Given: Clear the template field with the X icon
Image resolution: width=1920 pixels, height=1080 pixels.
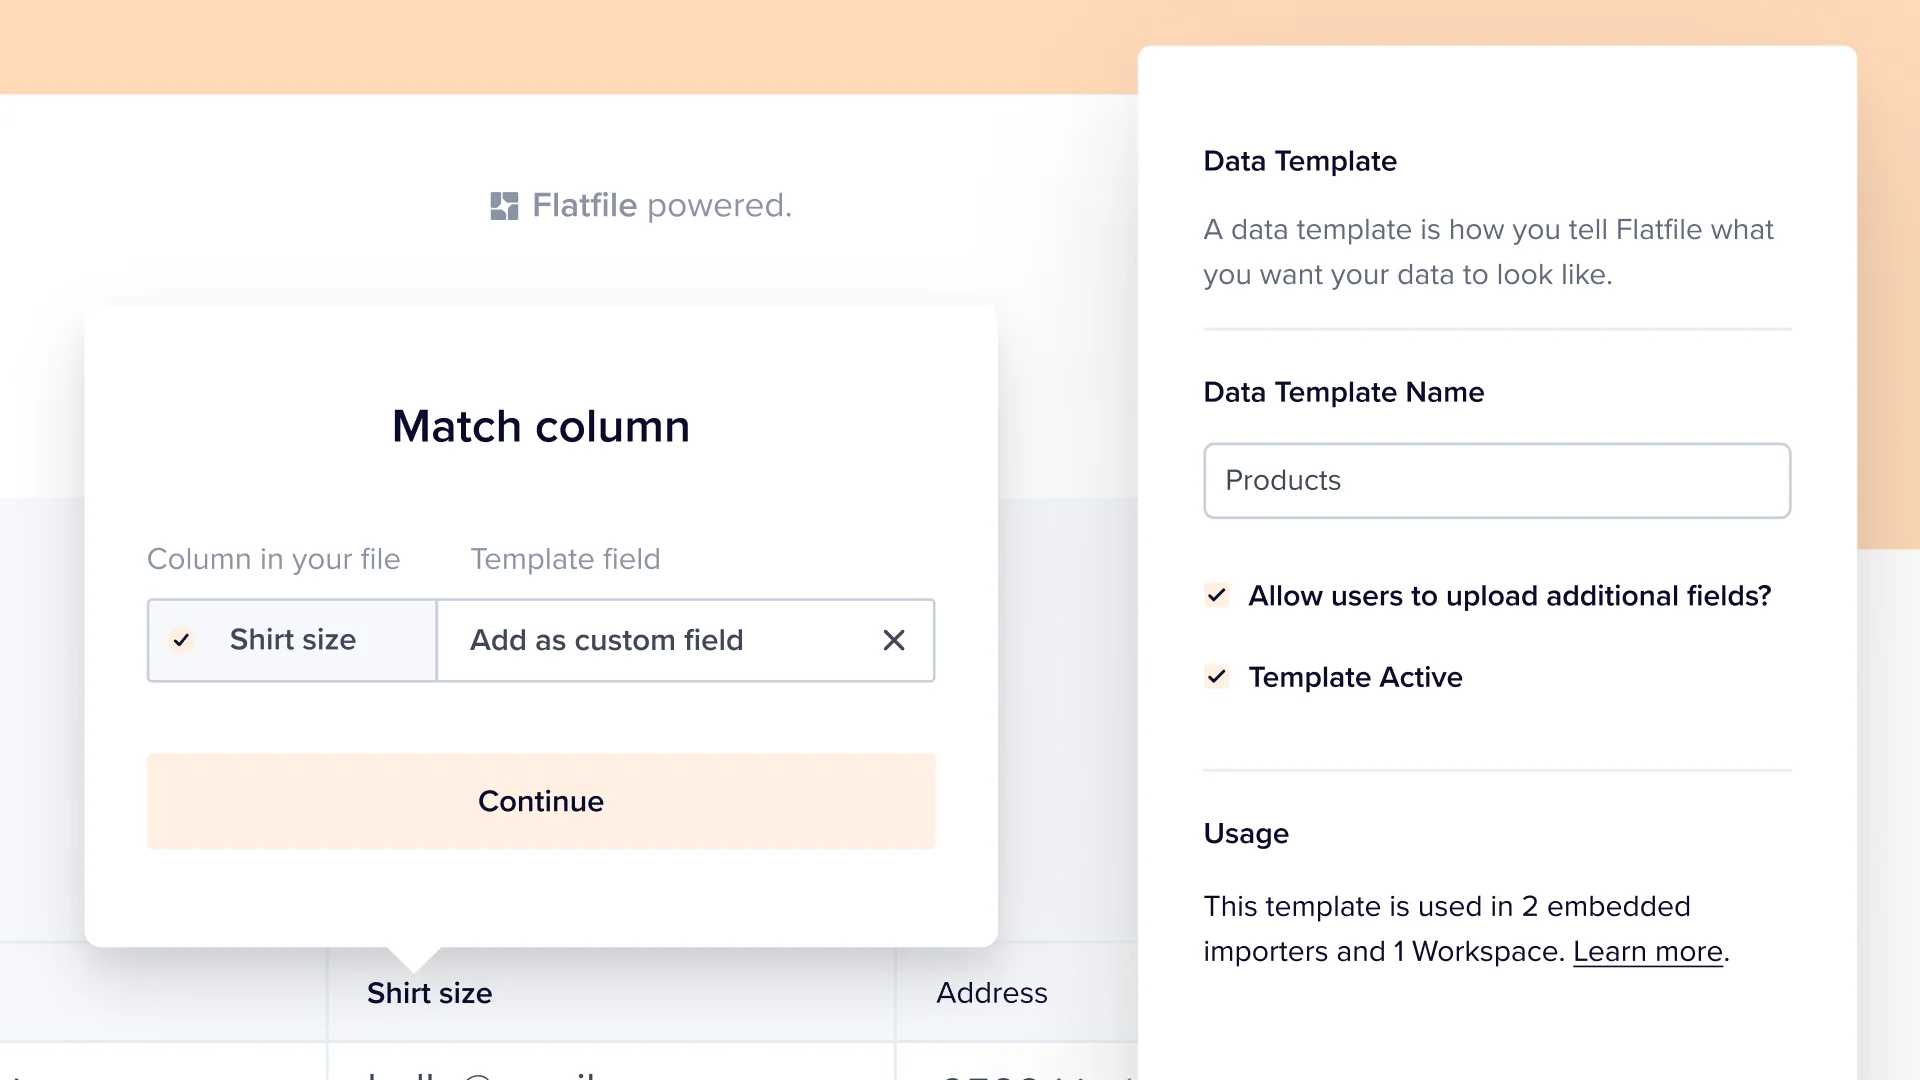Looking at the screenshot, I should (x=894, y=640).
